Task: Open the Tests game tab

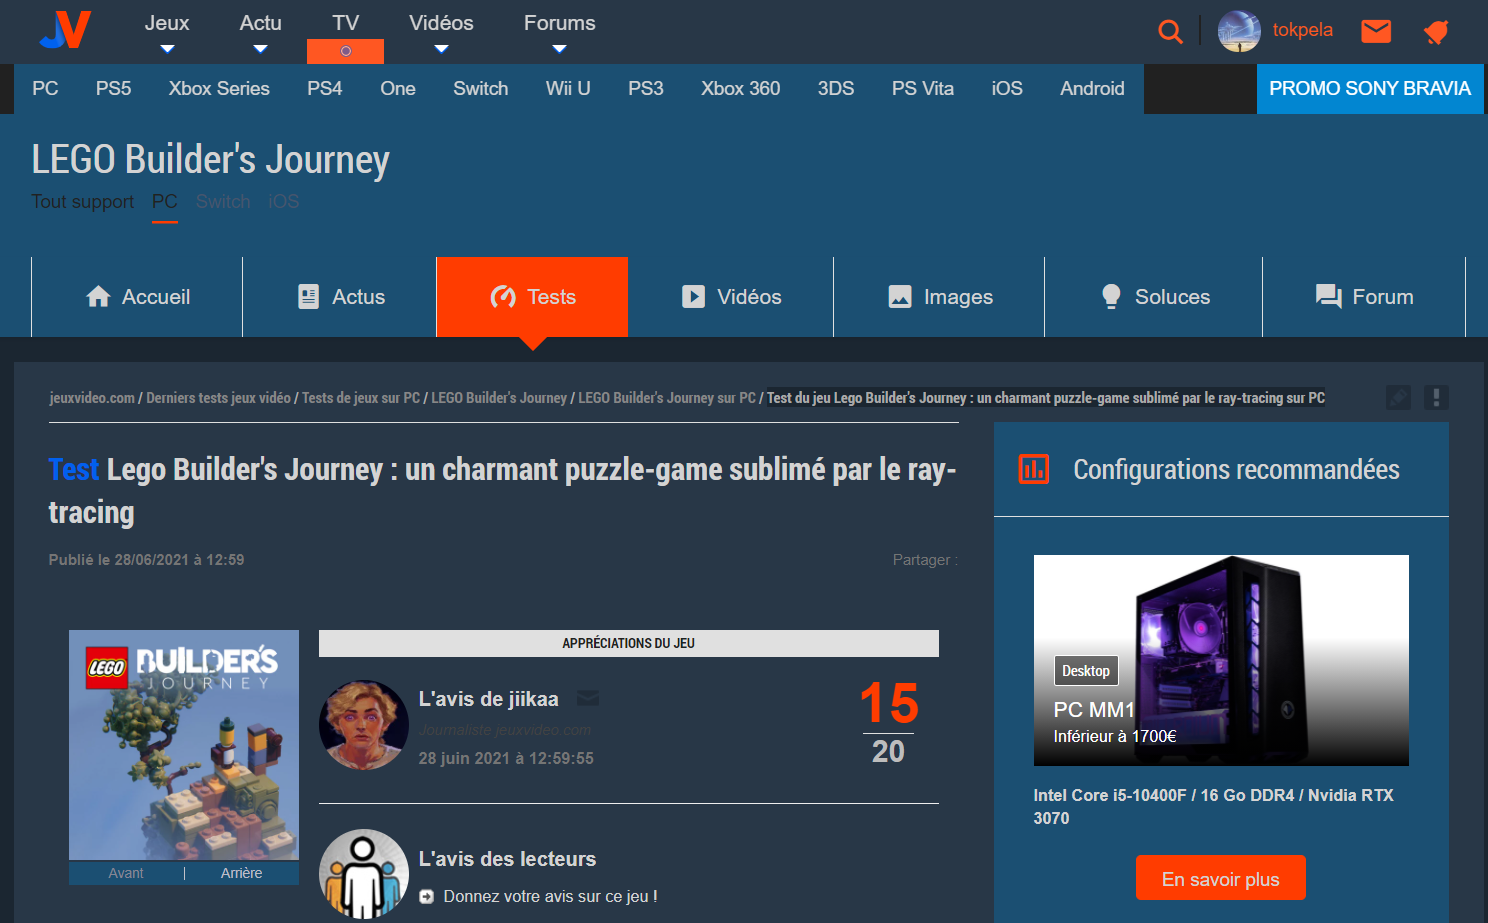Action: [x=533, y=297]
